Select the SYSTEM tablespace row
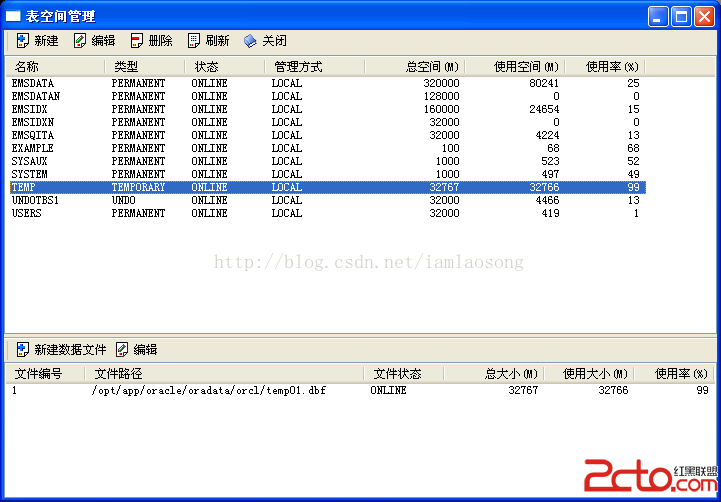 (327, 174)
